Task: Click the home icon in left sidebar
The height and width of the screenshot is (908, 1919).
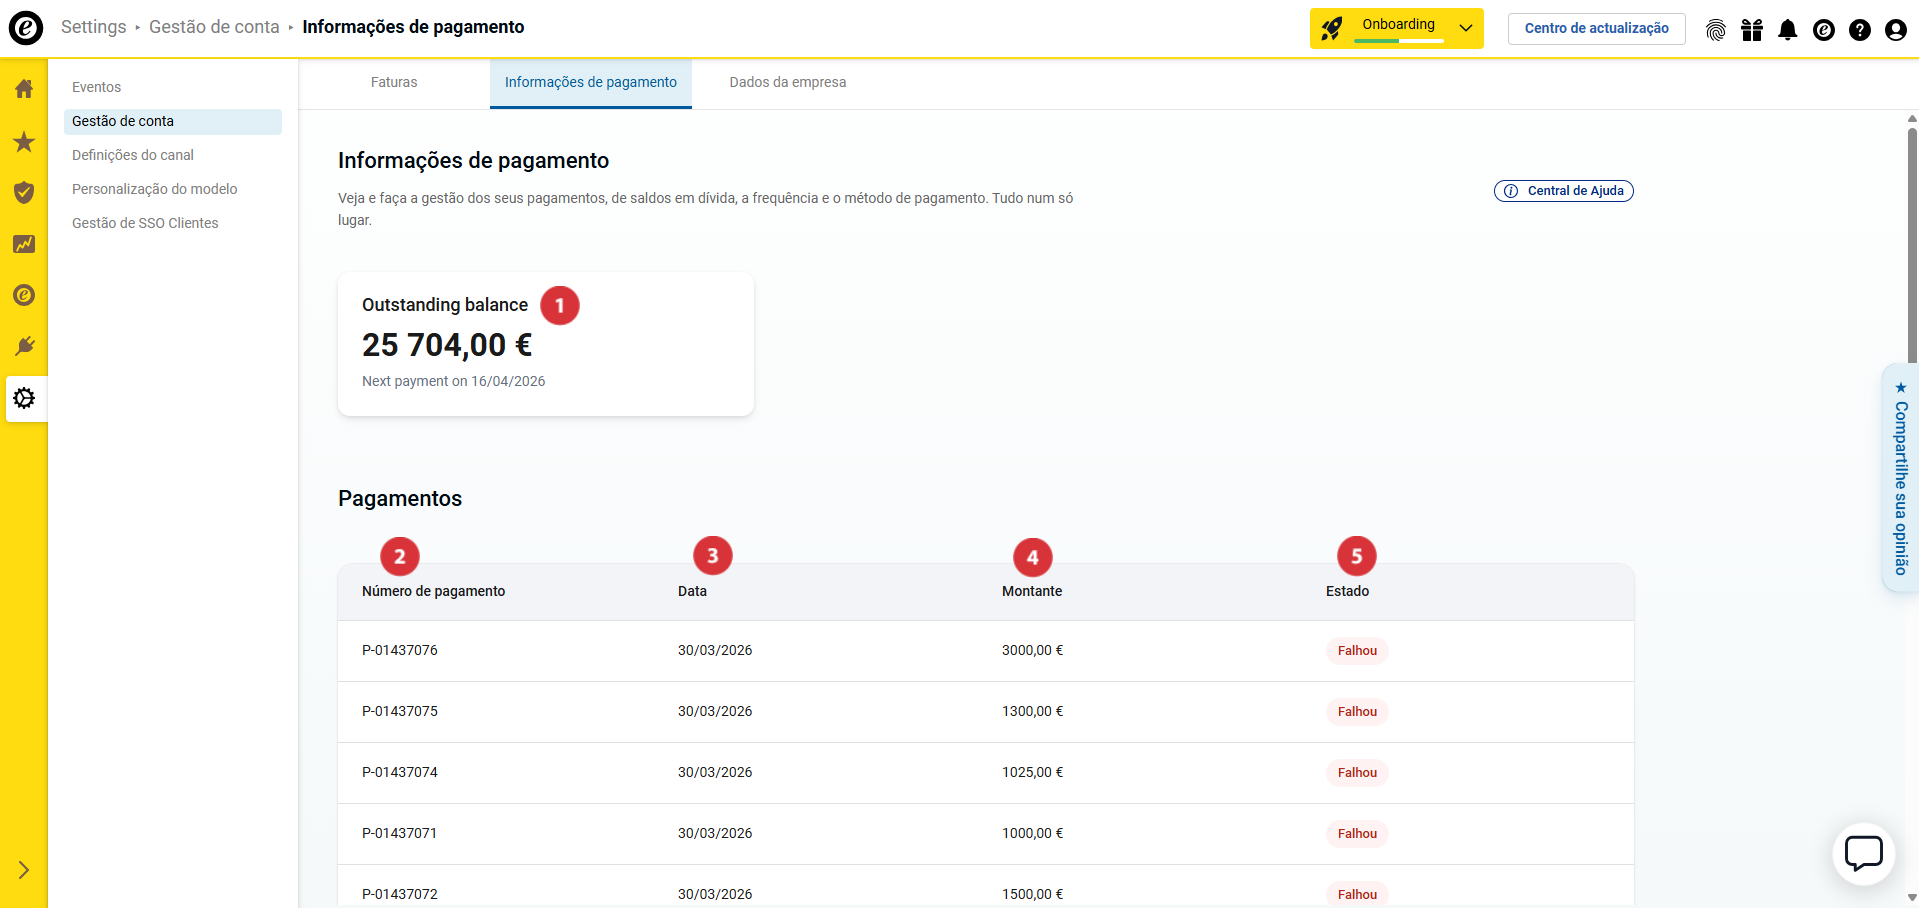Action: [24, 89]
